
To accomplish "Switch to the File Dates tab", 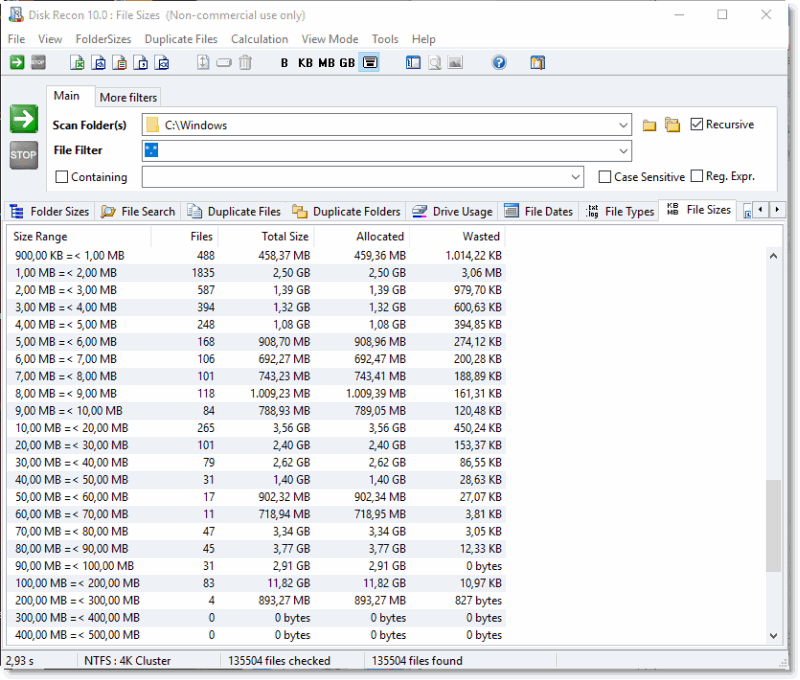I will click(x=539, y=211).
